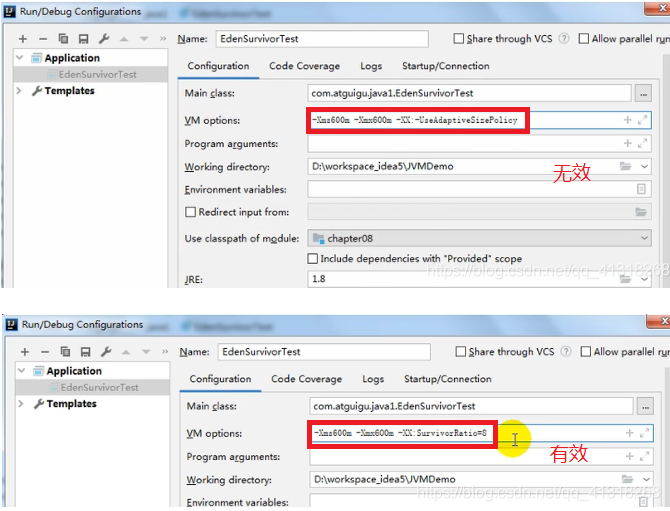Click the Startup/Connection tab in lower dialog

point(448,379)
